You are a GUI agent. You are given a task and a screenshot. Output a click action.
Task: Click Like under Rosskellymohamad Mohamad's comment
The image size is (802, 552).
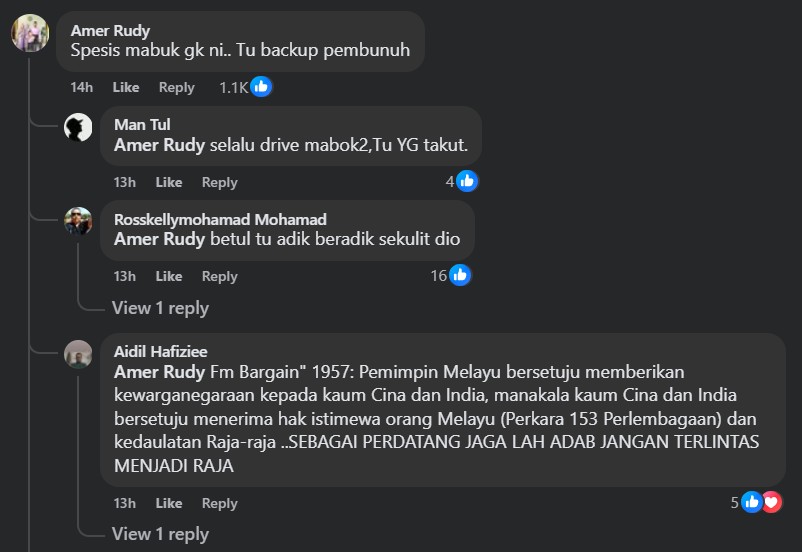pyautogui.click(x=169, y=276)
